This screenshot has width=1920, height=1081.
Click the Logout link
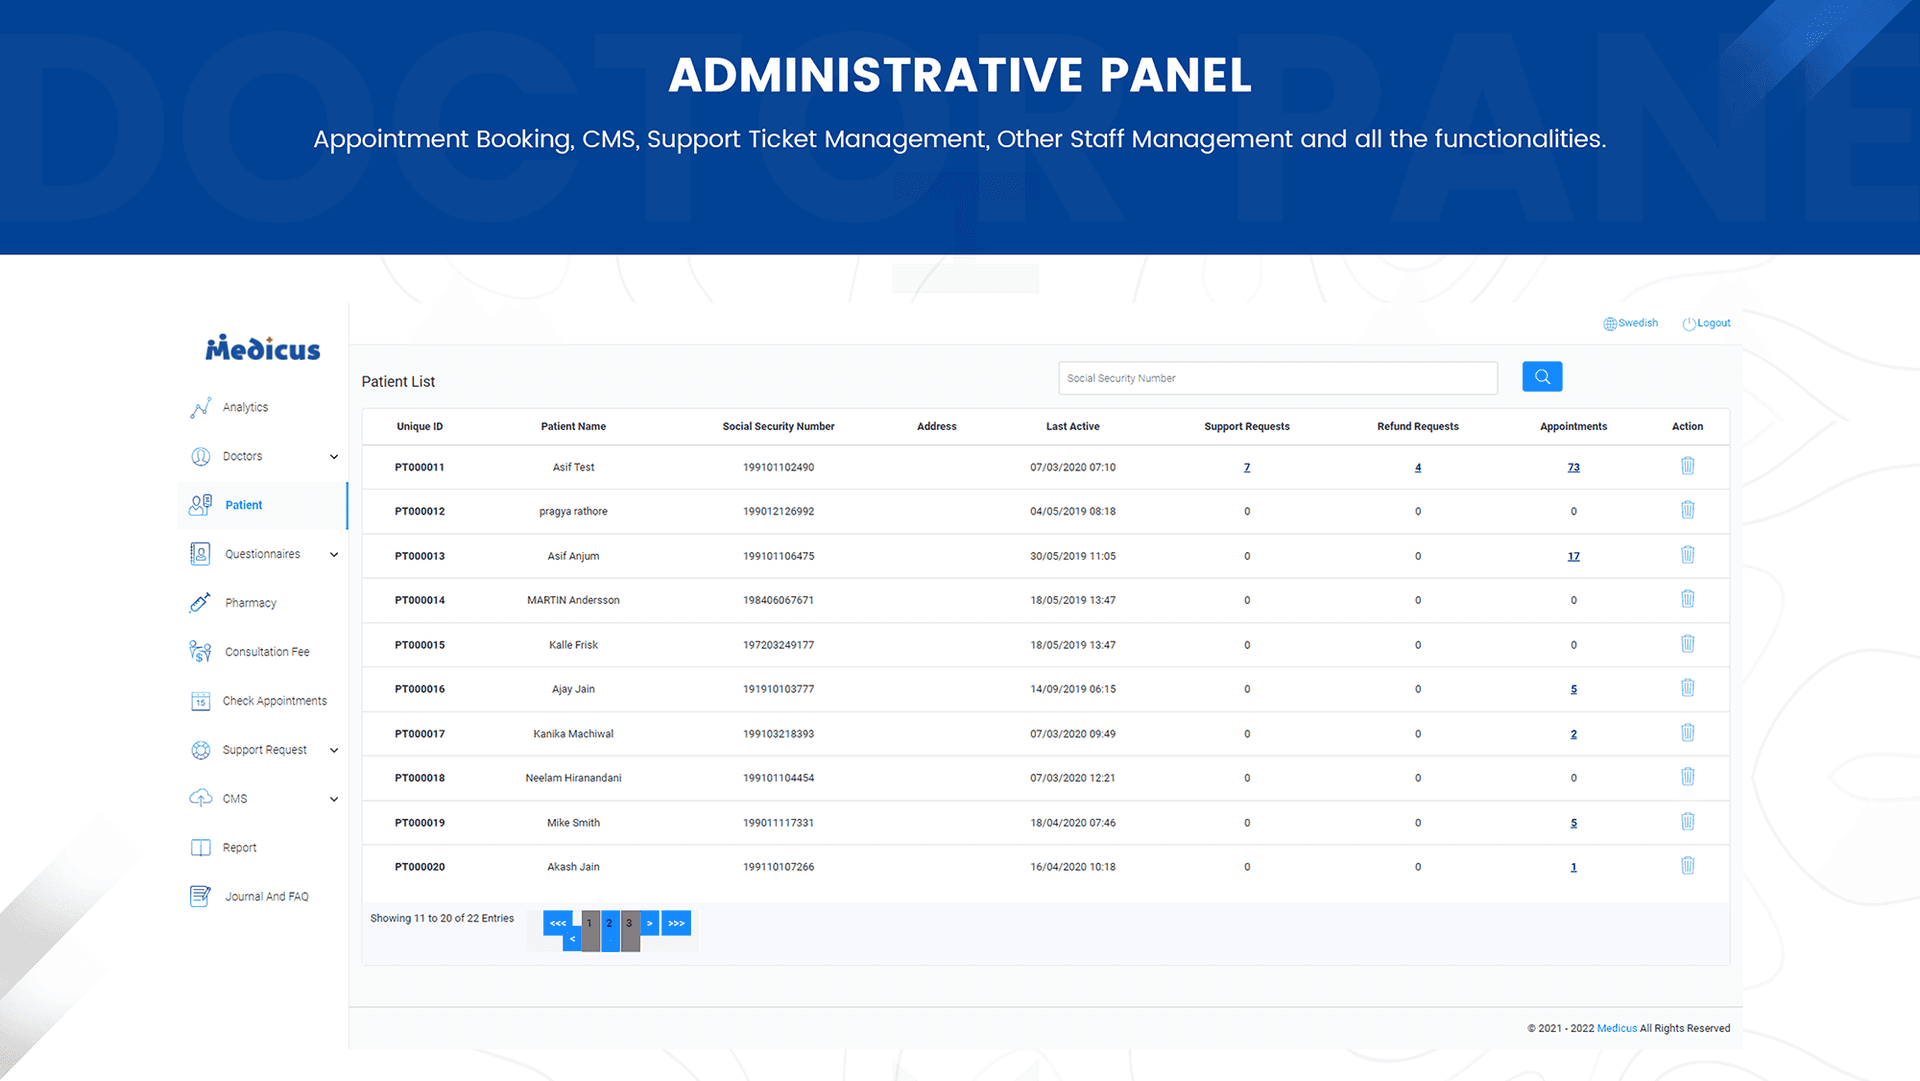1707,323
